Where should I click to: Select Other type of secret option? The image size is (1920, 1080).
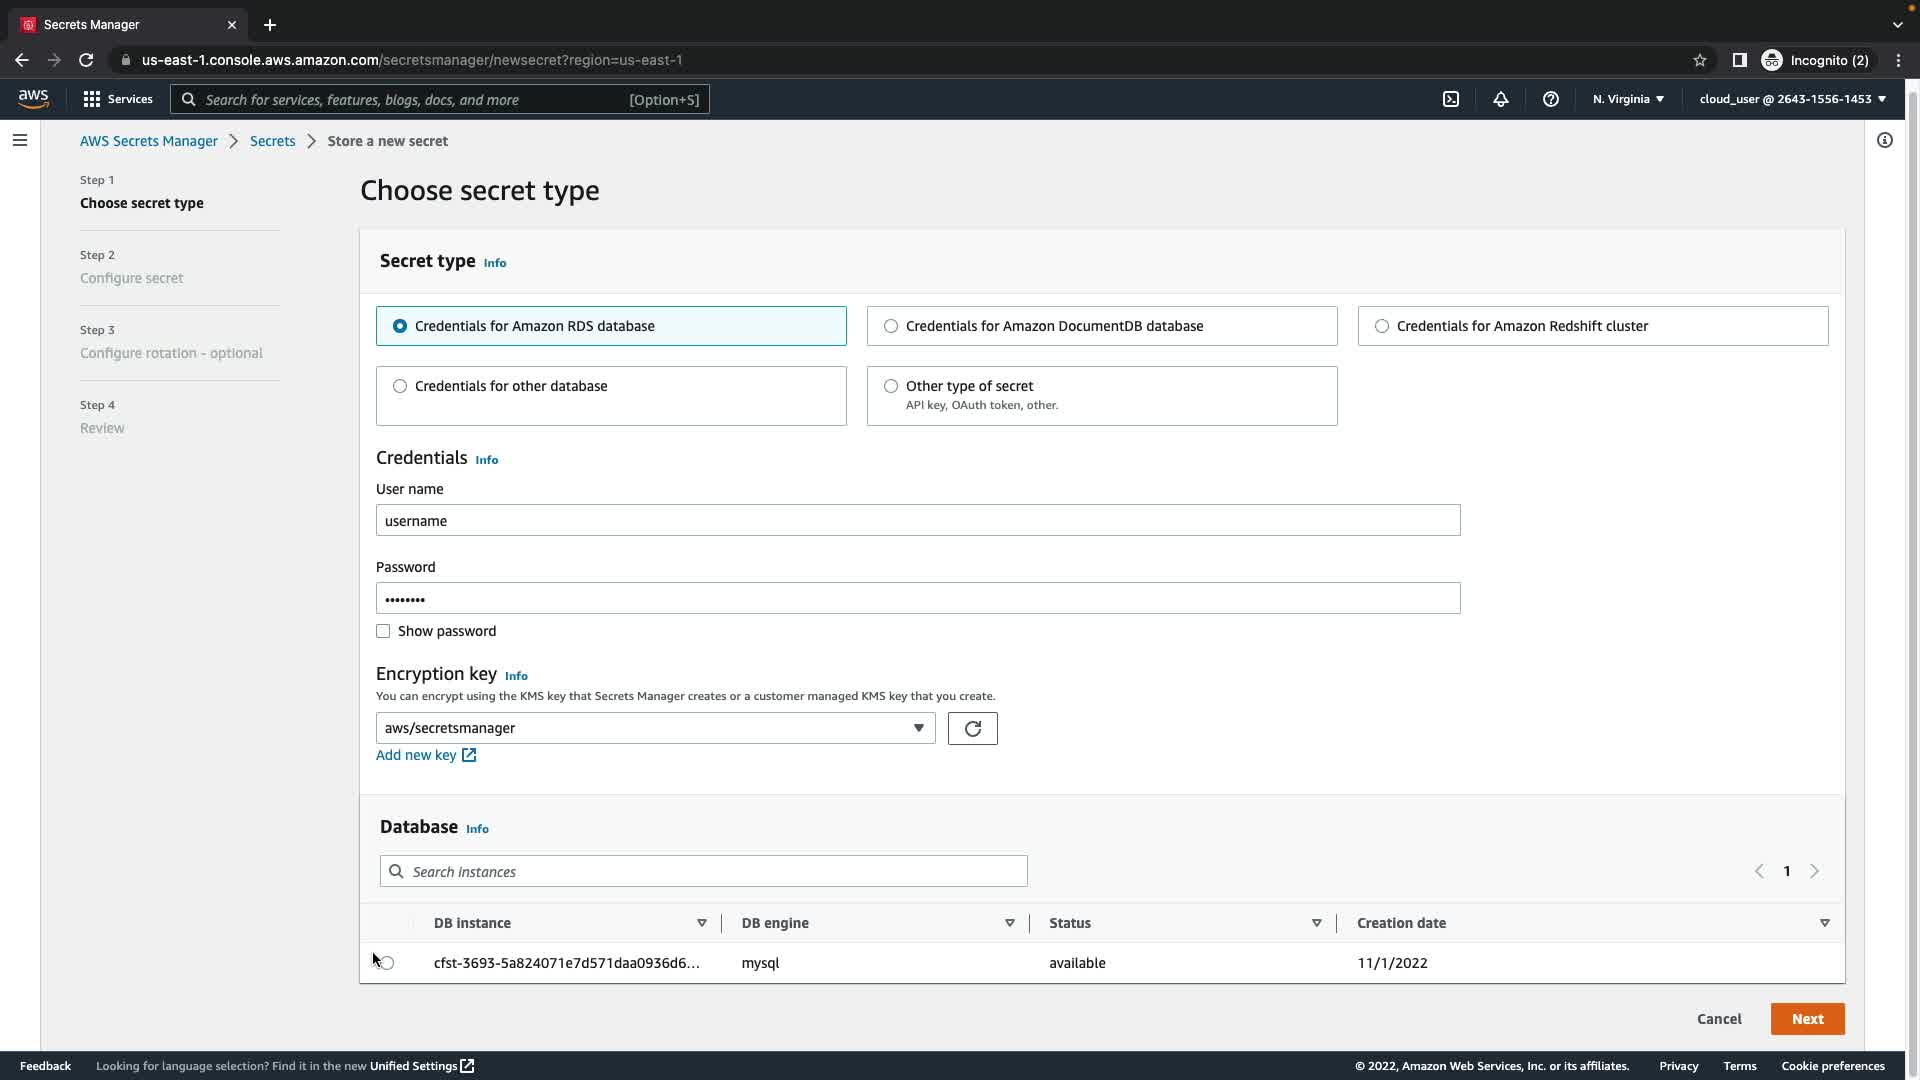[x=891, y=386]
